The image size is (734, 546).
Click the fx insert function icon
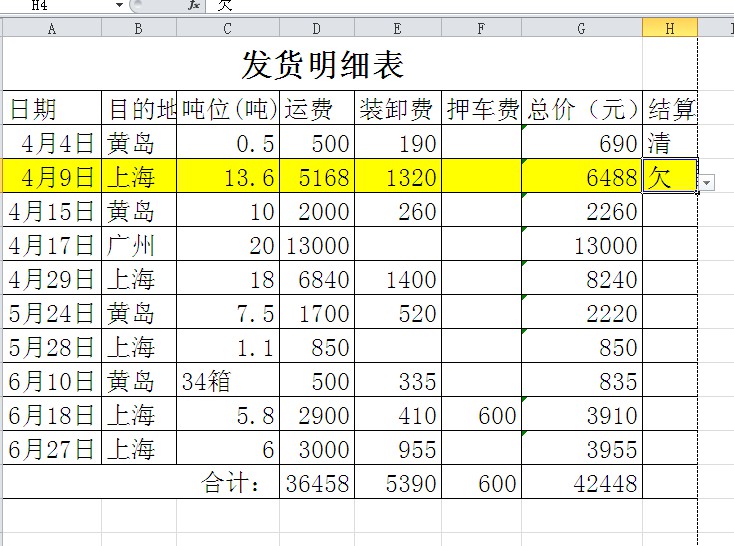point(194,5)
